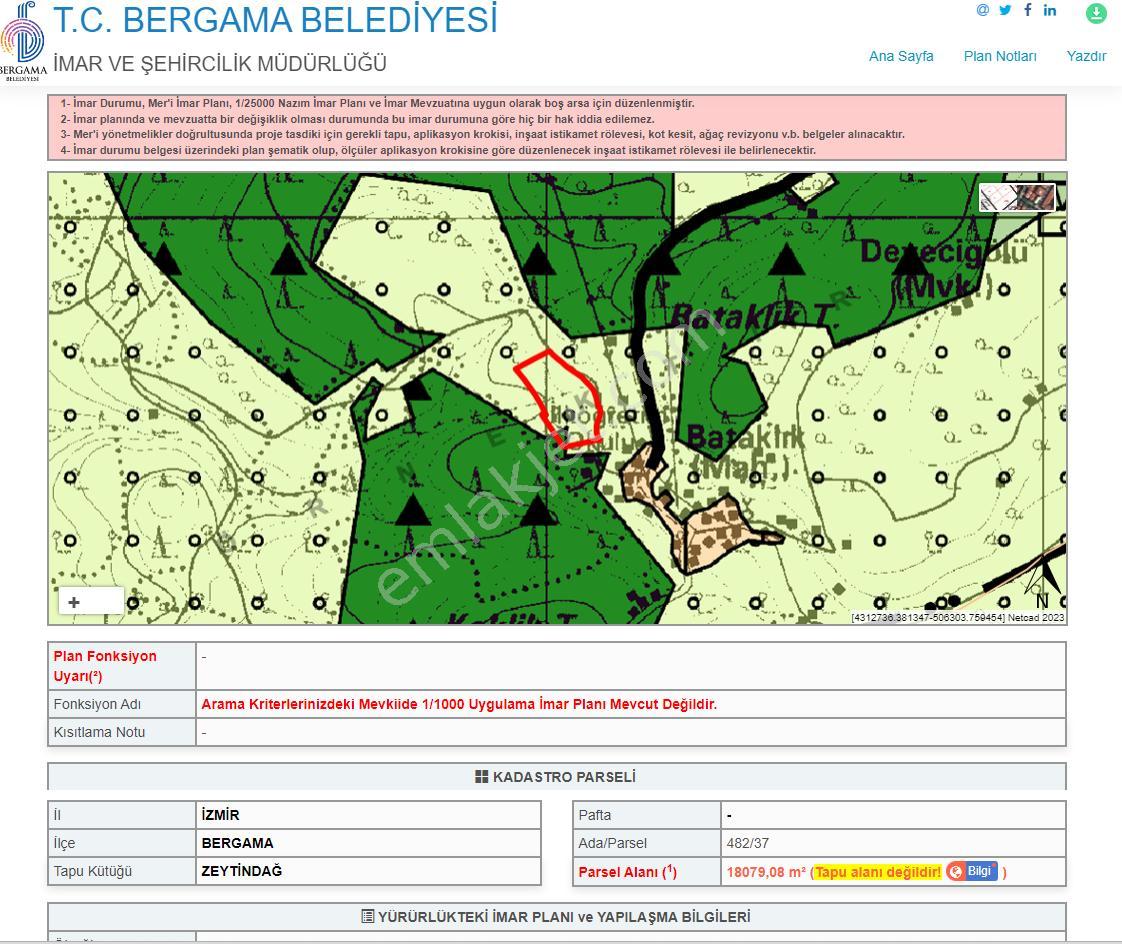Open the Twitter share icon
The image size is (1122, 944).
tap(1005, 10)
